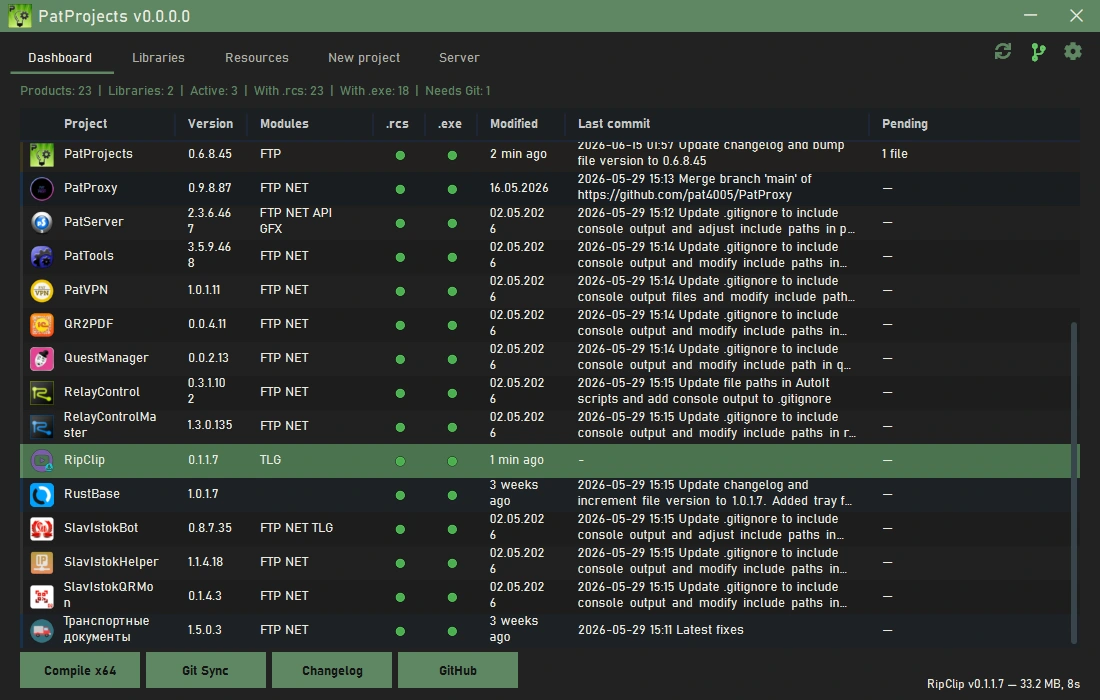This screenshot has width=1100, height=700.
Task: Sort list by the Modified column header
Action: click(x=514, y=123)
